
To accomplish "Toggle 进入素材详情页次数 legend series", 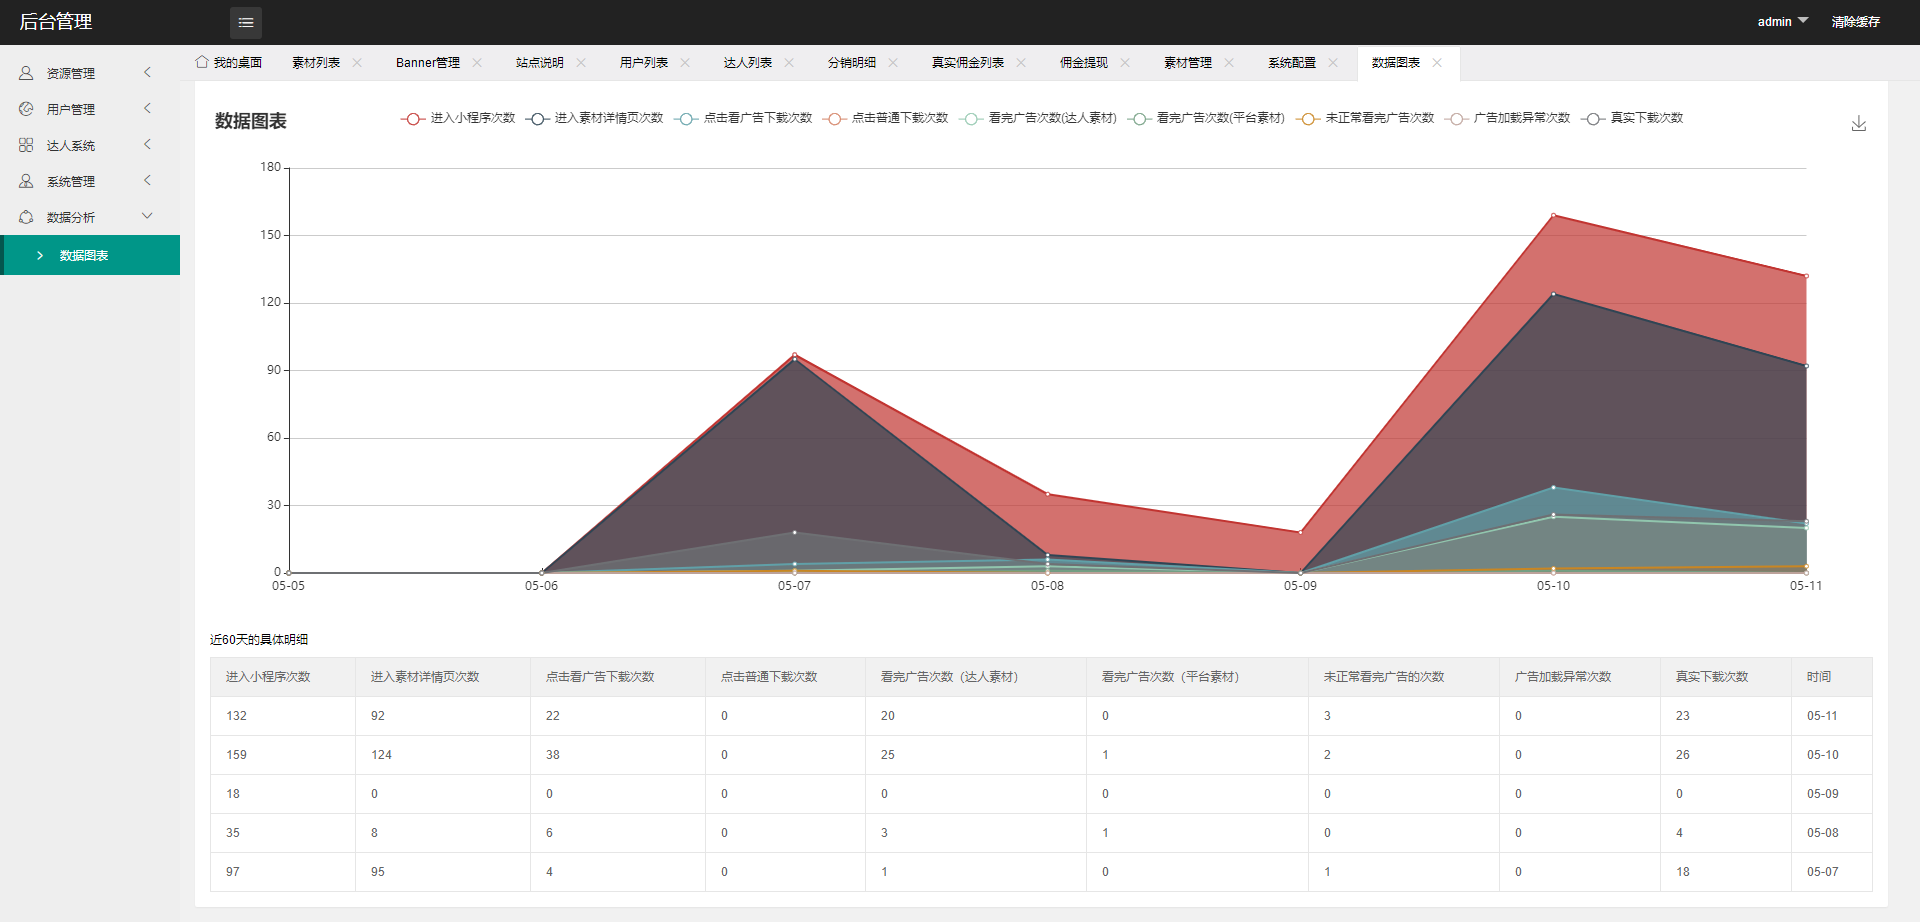I will 594,118.
